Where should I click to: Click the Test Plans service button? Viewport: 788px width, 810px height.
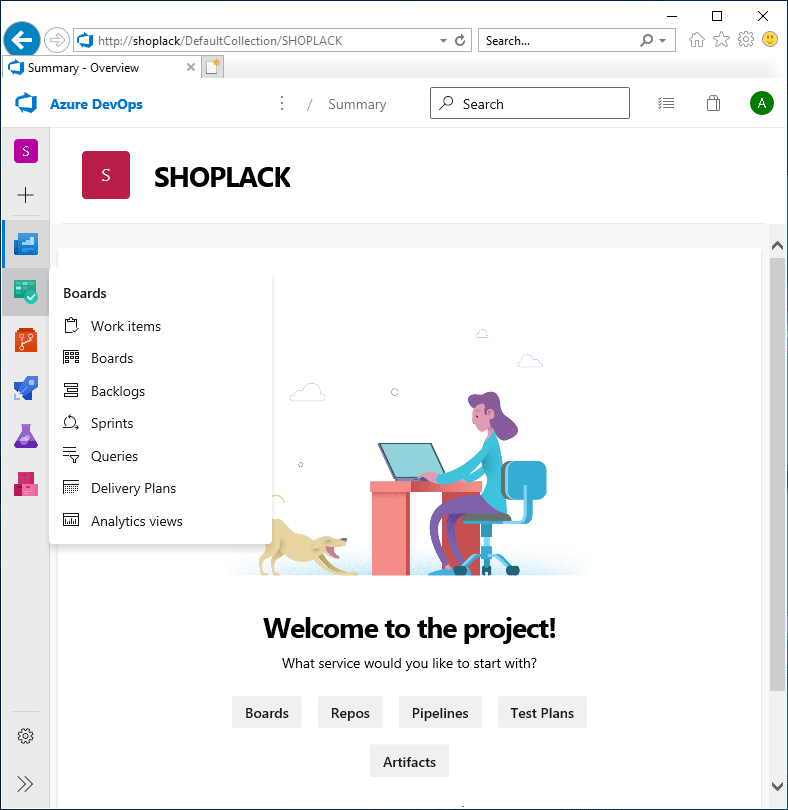(542, 712)
